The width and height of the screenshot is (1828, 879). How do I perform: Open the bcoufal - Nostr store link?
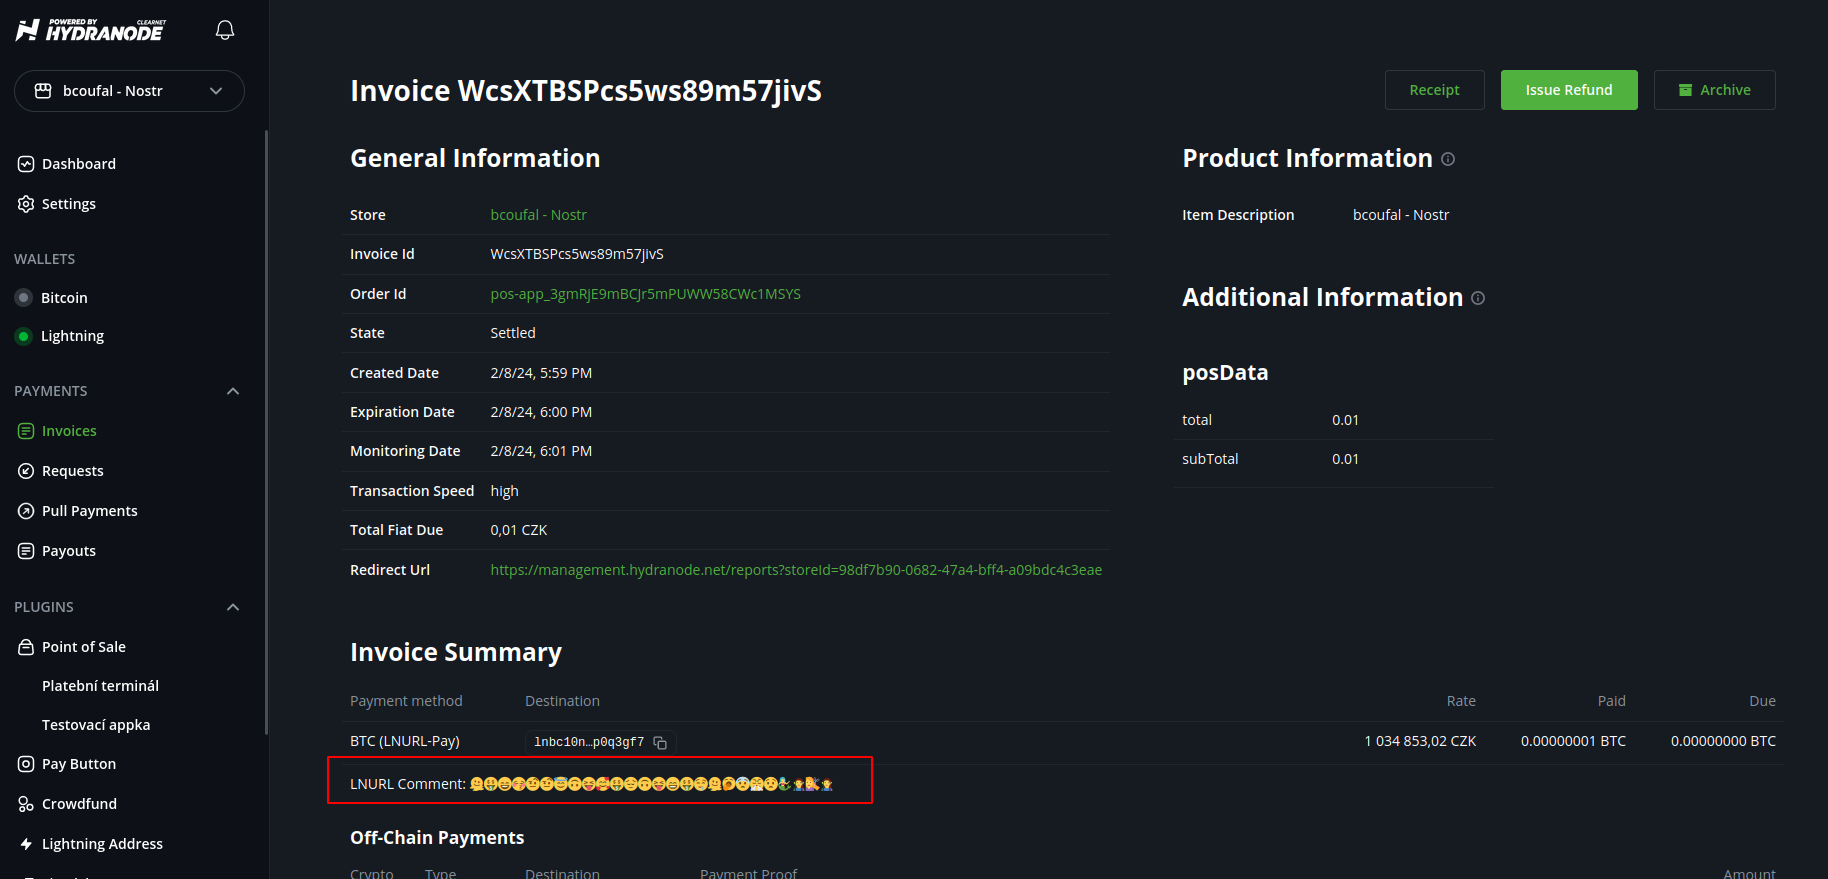[538, 215]
